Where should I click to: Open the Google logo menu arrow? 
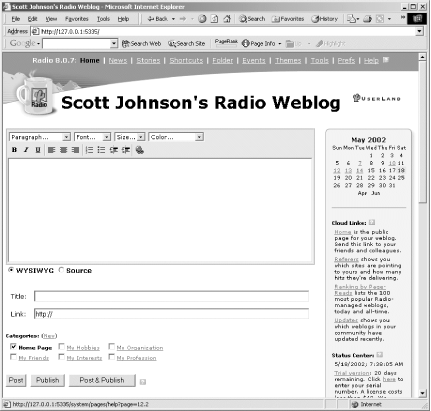click(38, 44)
